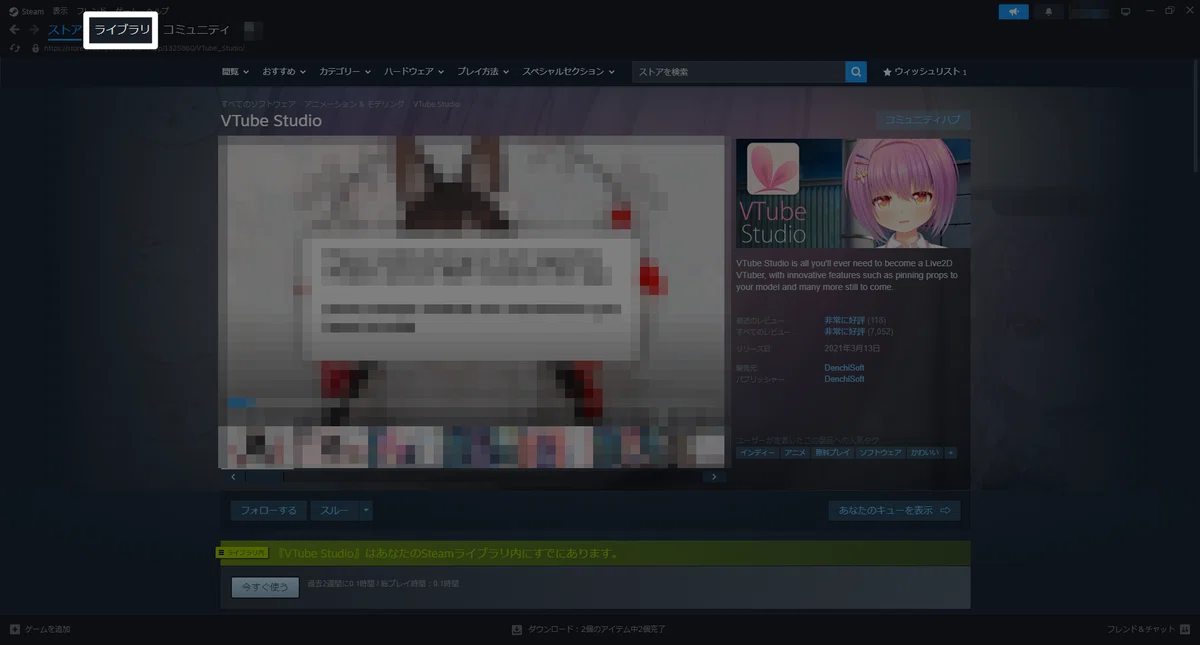Click the 今すぐ使う button

(265, 587)
